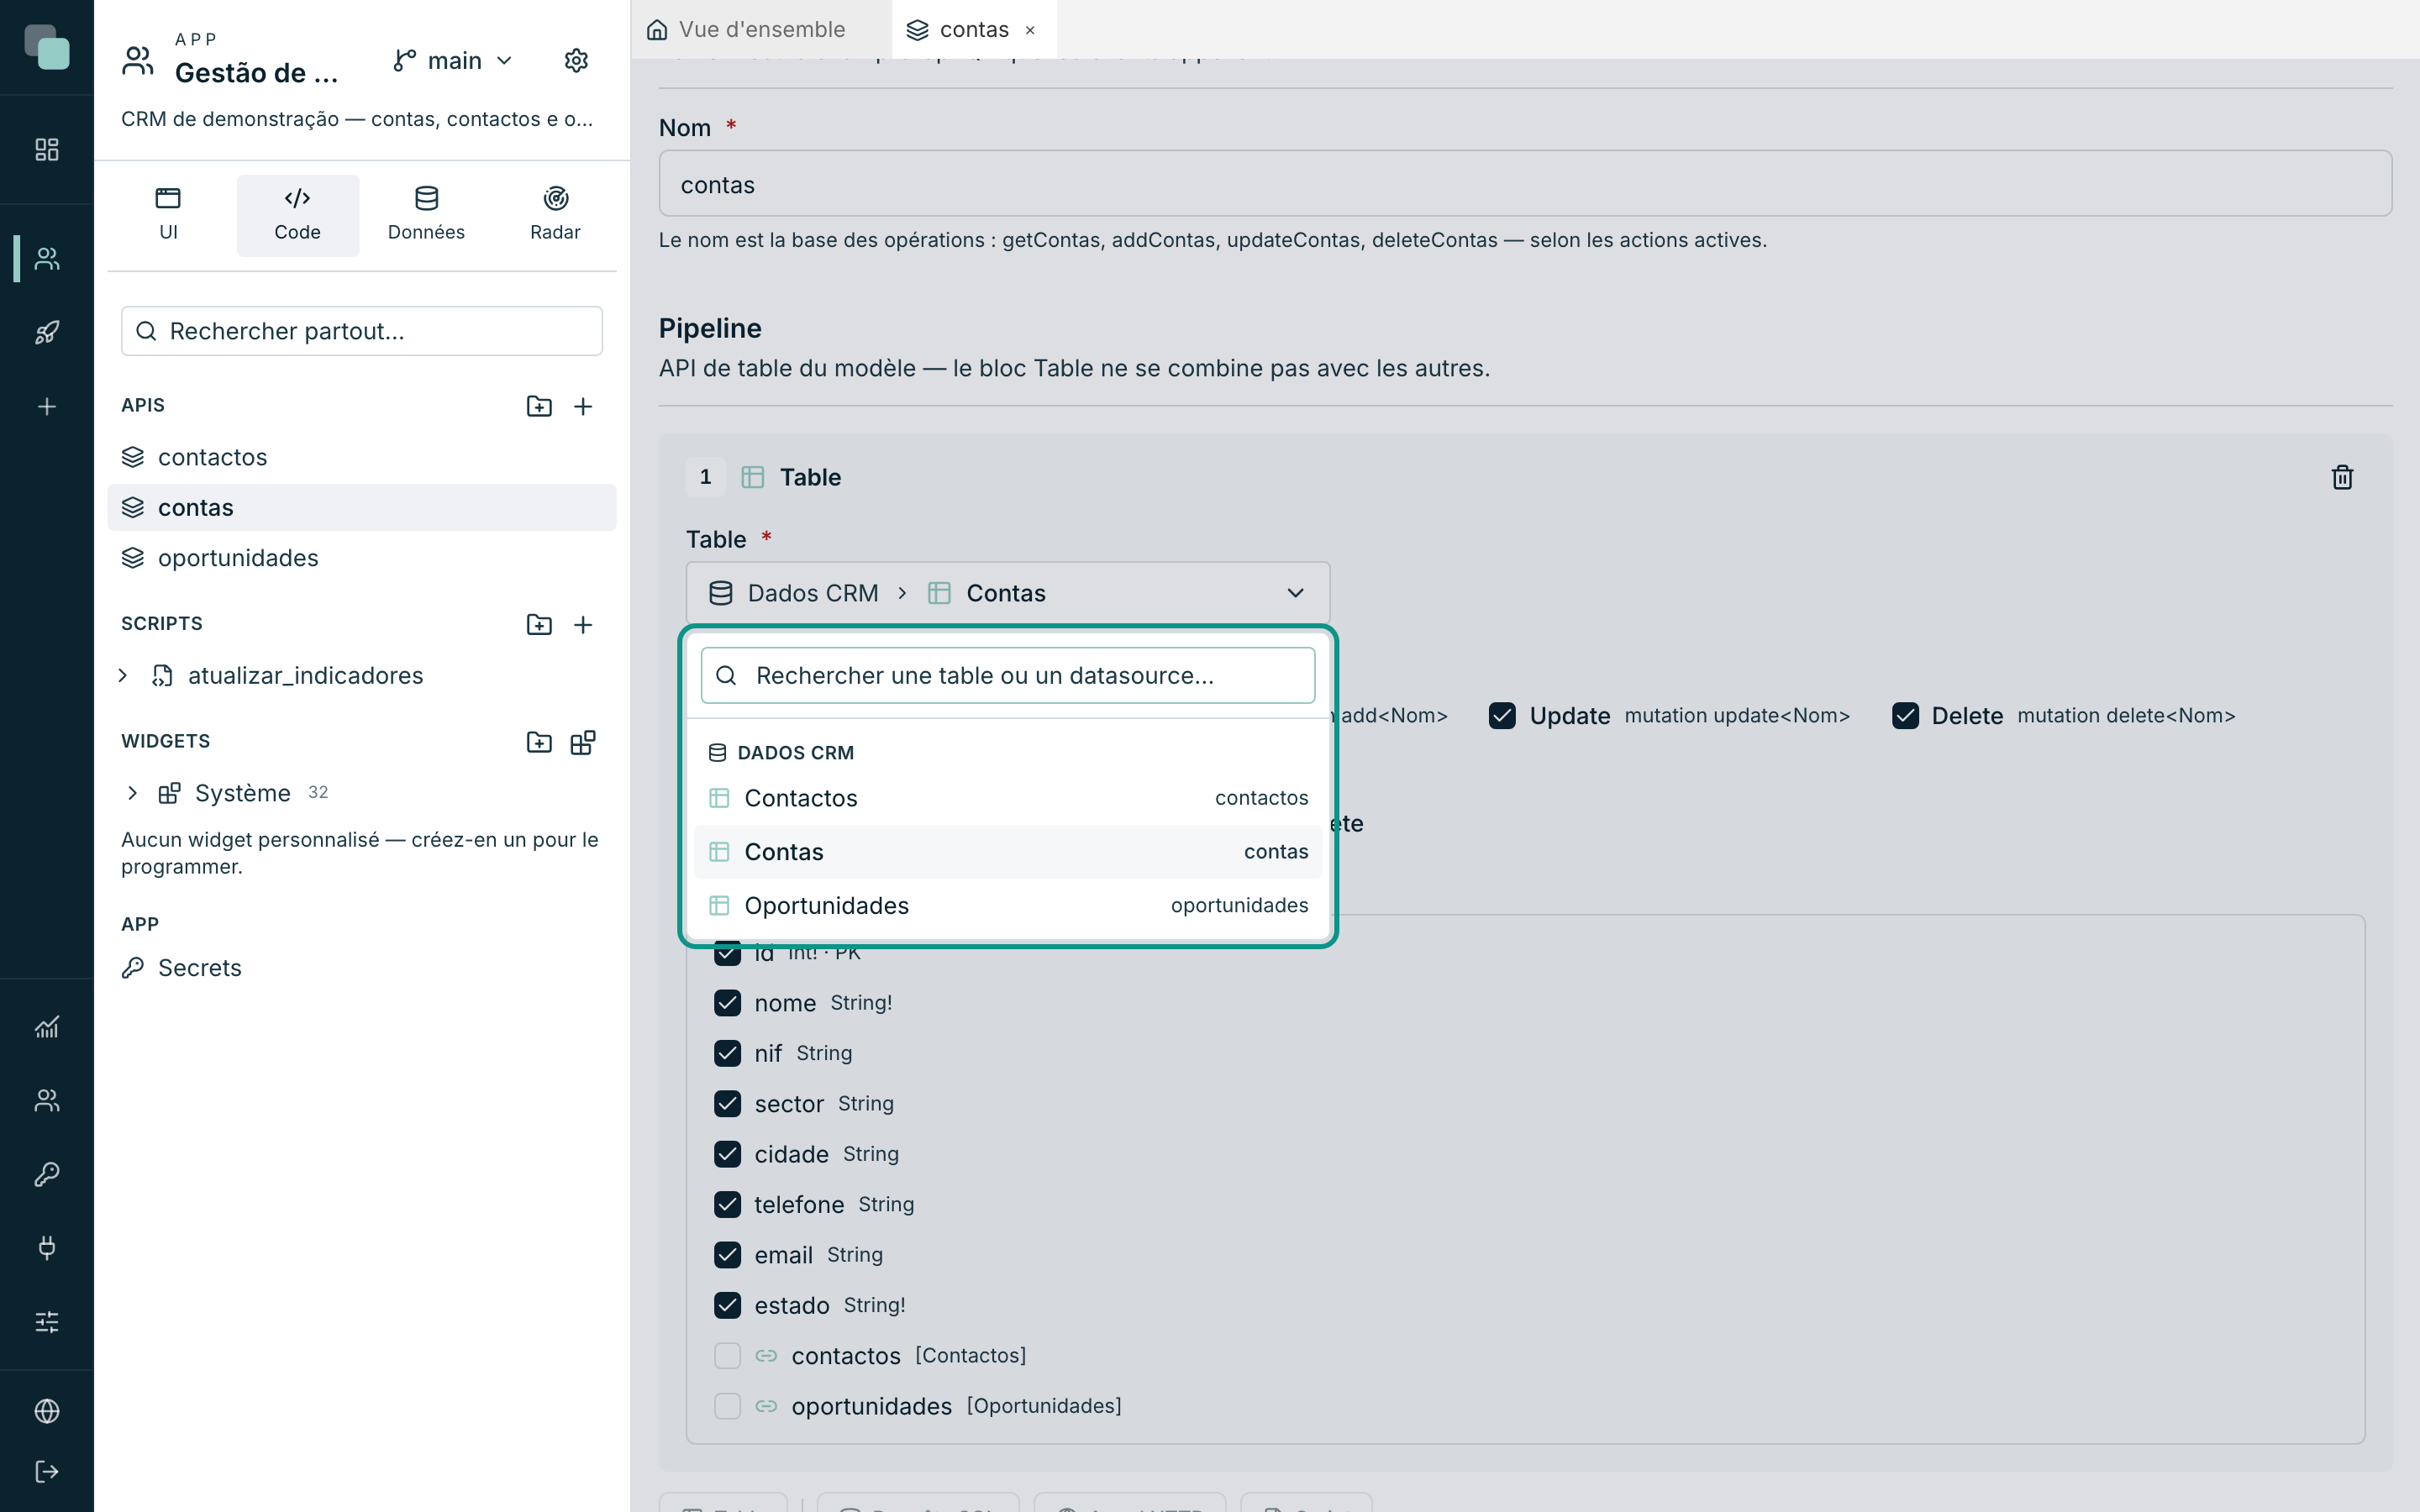Open the users icon near the rail bottom
The width and height of the screenshot is (2420, 1512).
pyautogui.click(x=47, y=1100)
